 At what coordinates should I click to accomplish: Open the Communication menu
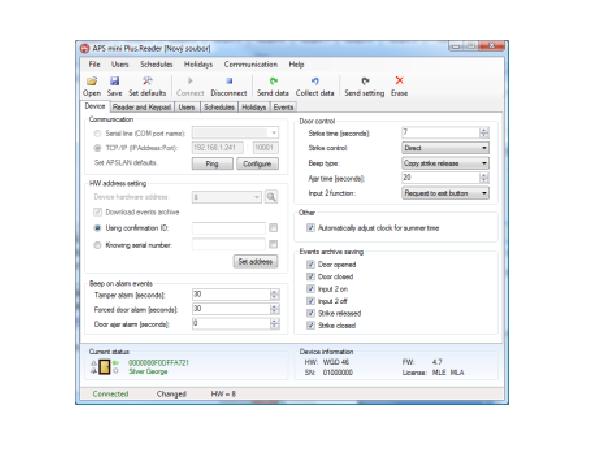click(250, 64)
